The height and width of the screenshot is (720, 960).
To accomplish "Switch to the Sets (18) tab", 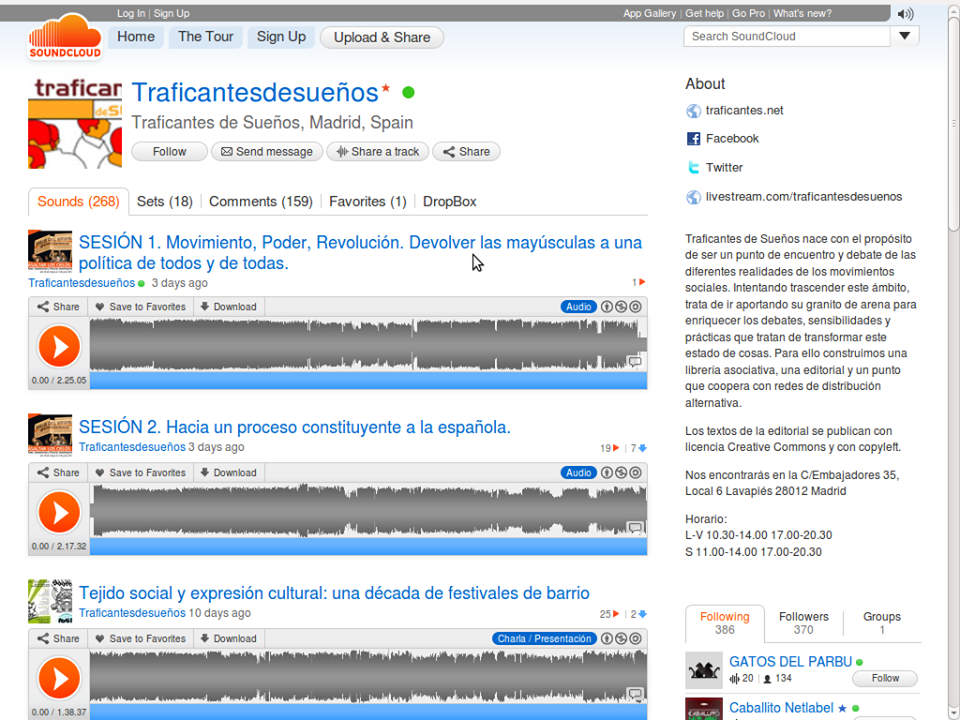I will (x=165, y=201).
